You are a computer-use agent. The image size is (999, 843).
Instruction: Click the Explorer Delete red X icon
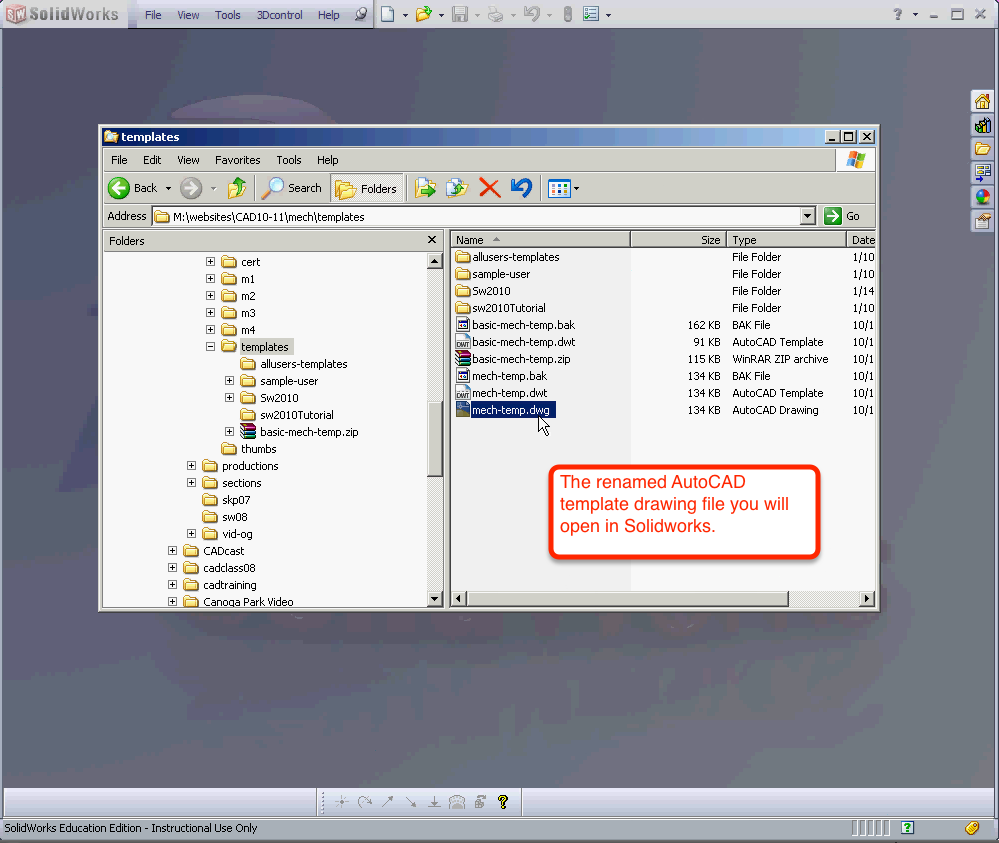click(x=489, y=188)
